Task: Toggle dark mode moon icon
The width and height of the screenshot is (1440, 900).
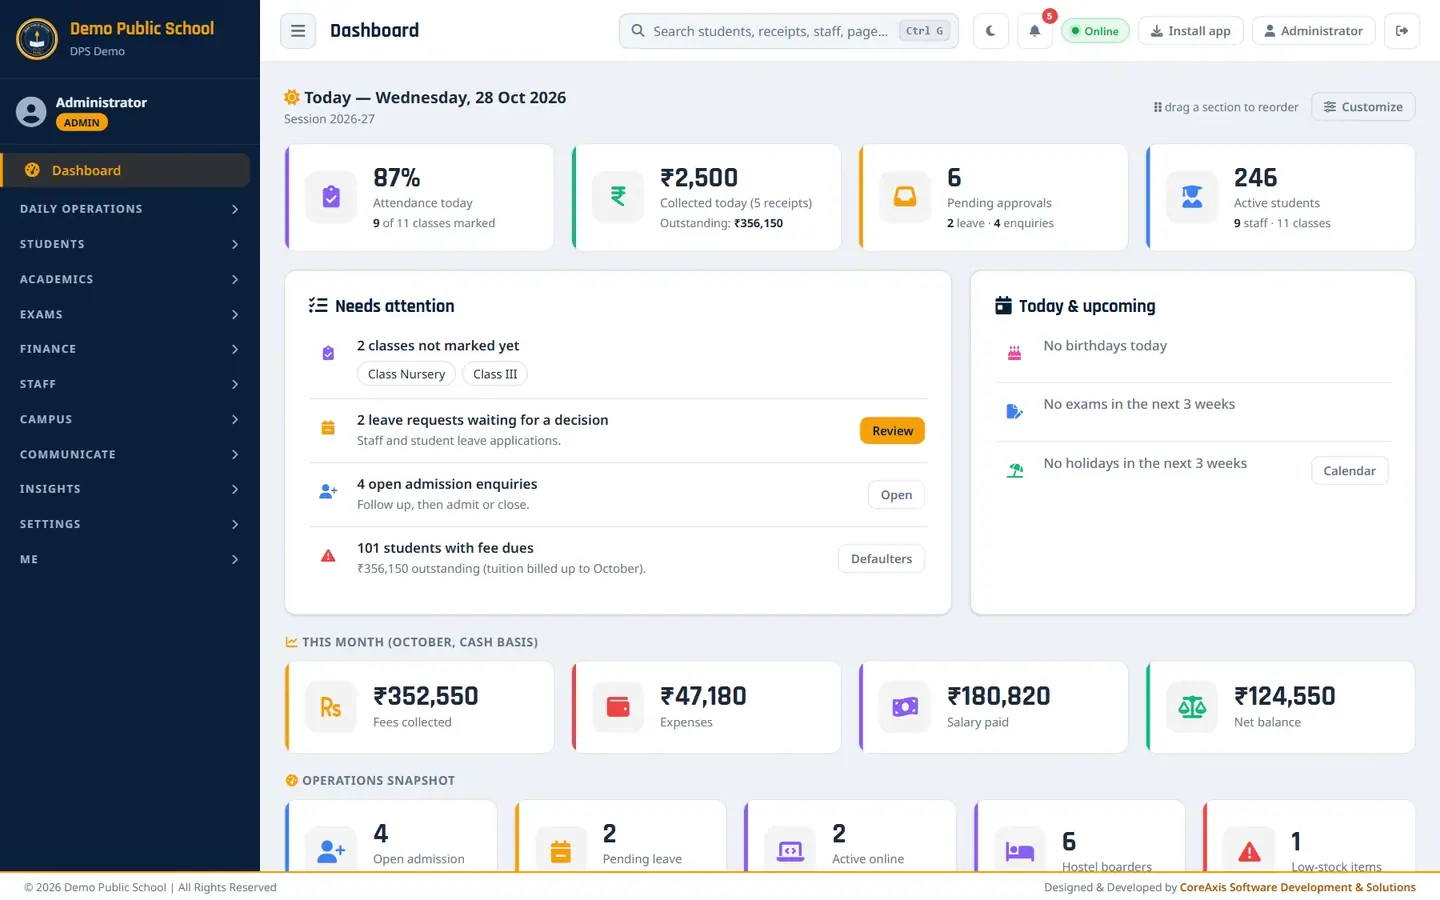Action: (991, 31)
